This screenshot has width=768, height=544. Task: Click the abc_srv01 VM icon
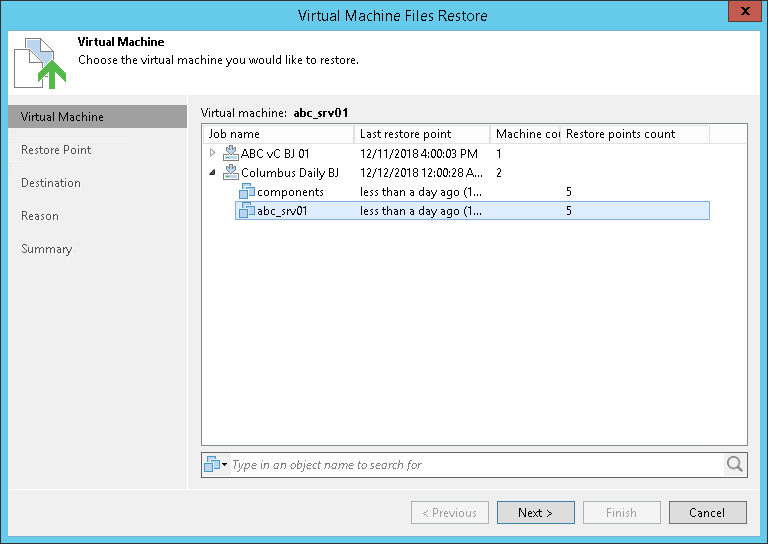247,211
